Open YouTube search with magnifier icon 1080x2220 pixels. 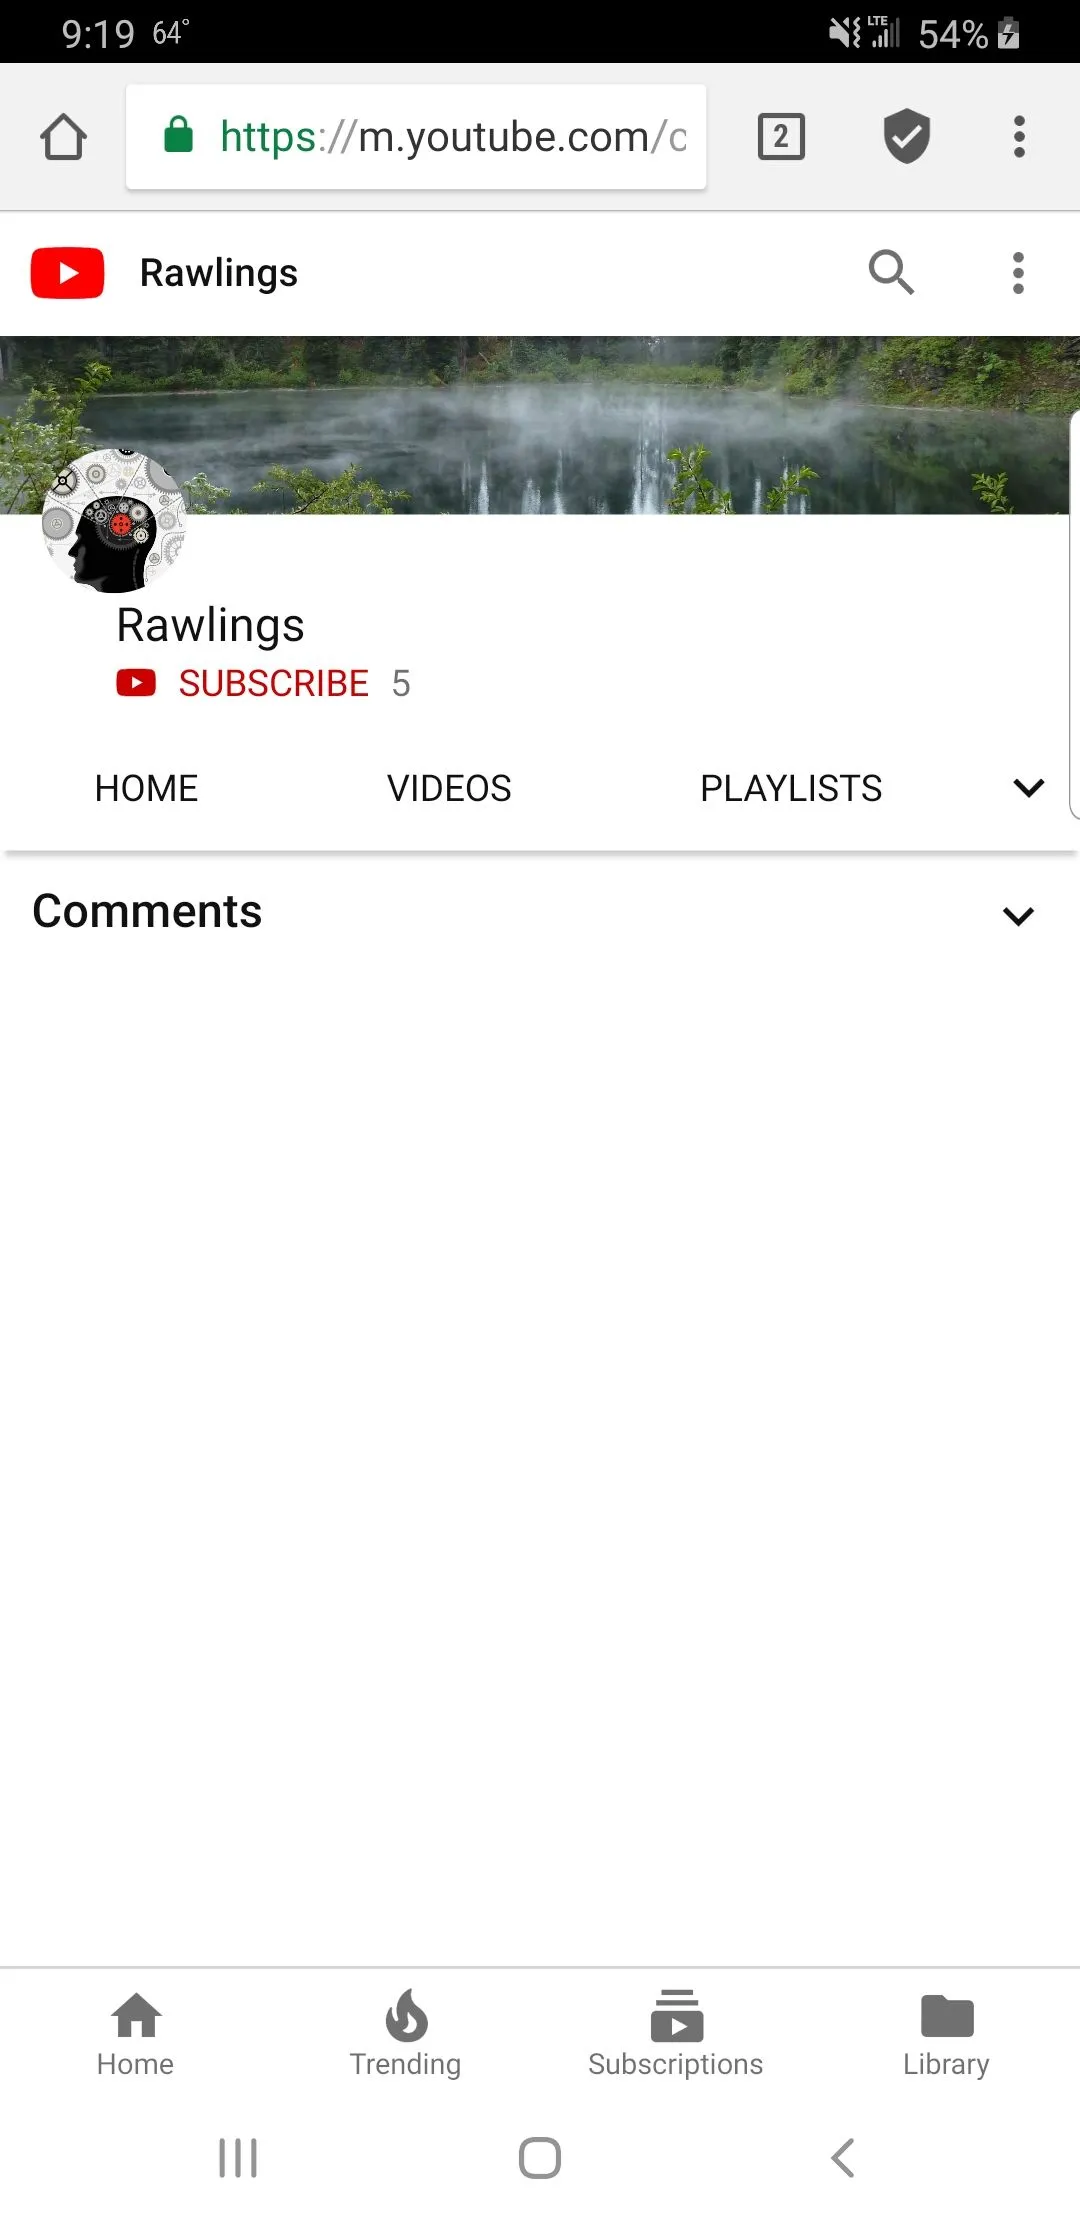coord(891,272)
